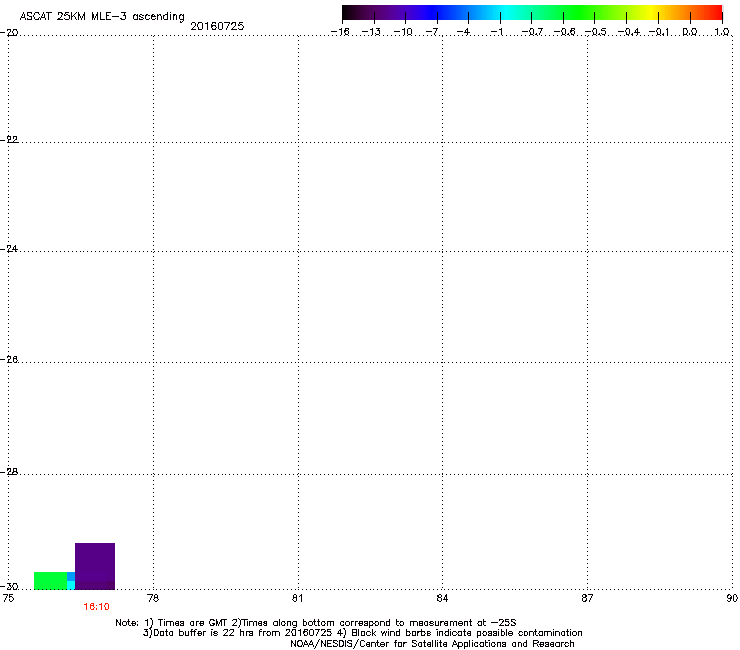
Task: Click latitude axis label -22
Action: (9, 140)
